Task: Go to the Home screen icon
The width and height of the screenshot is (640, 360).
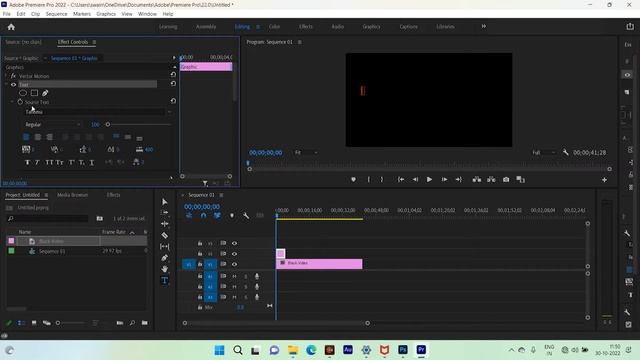Action: pyautogui.click(x=11, y=27)
